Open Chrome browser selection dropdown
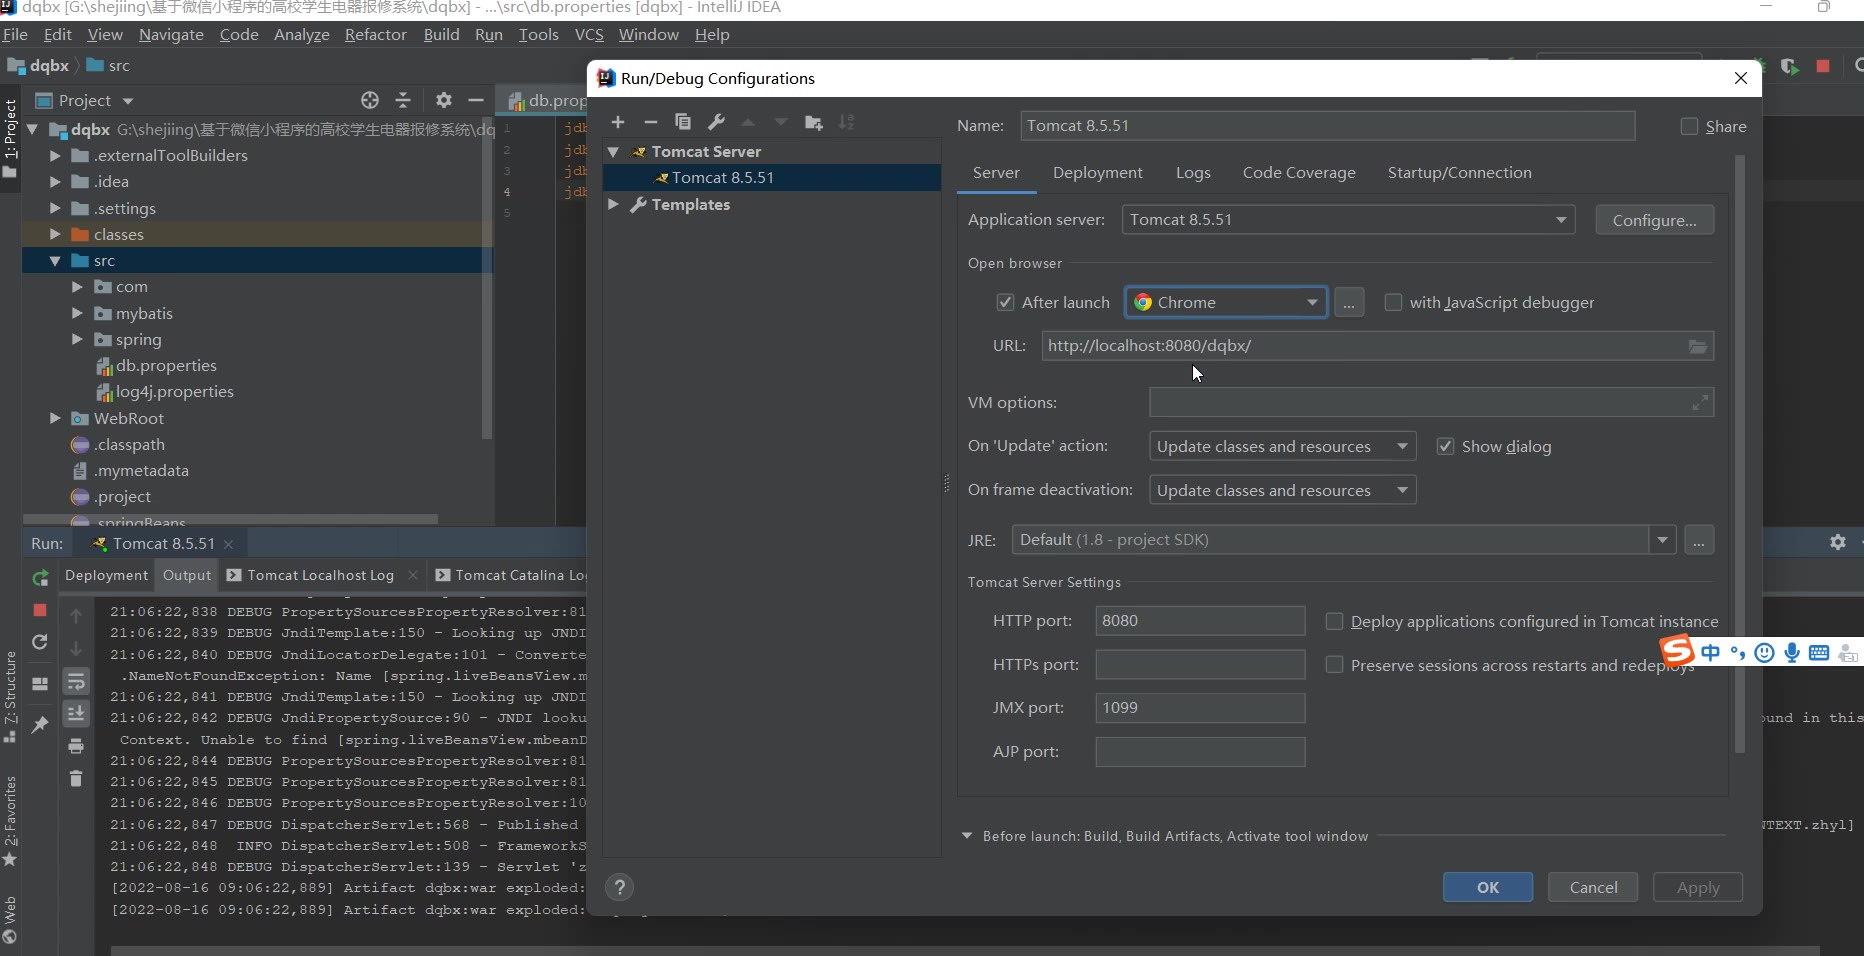Image resolution: width=1864 pixels, height=956 pixels. (x=1226, y=302)
